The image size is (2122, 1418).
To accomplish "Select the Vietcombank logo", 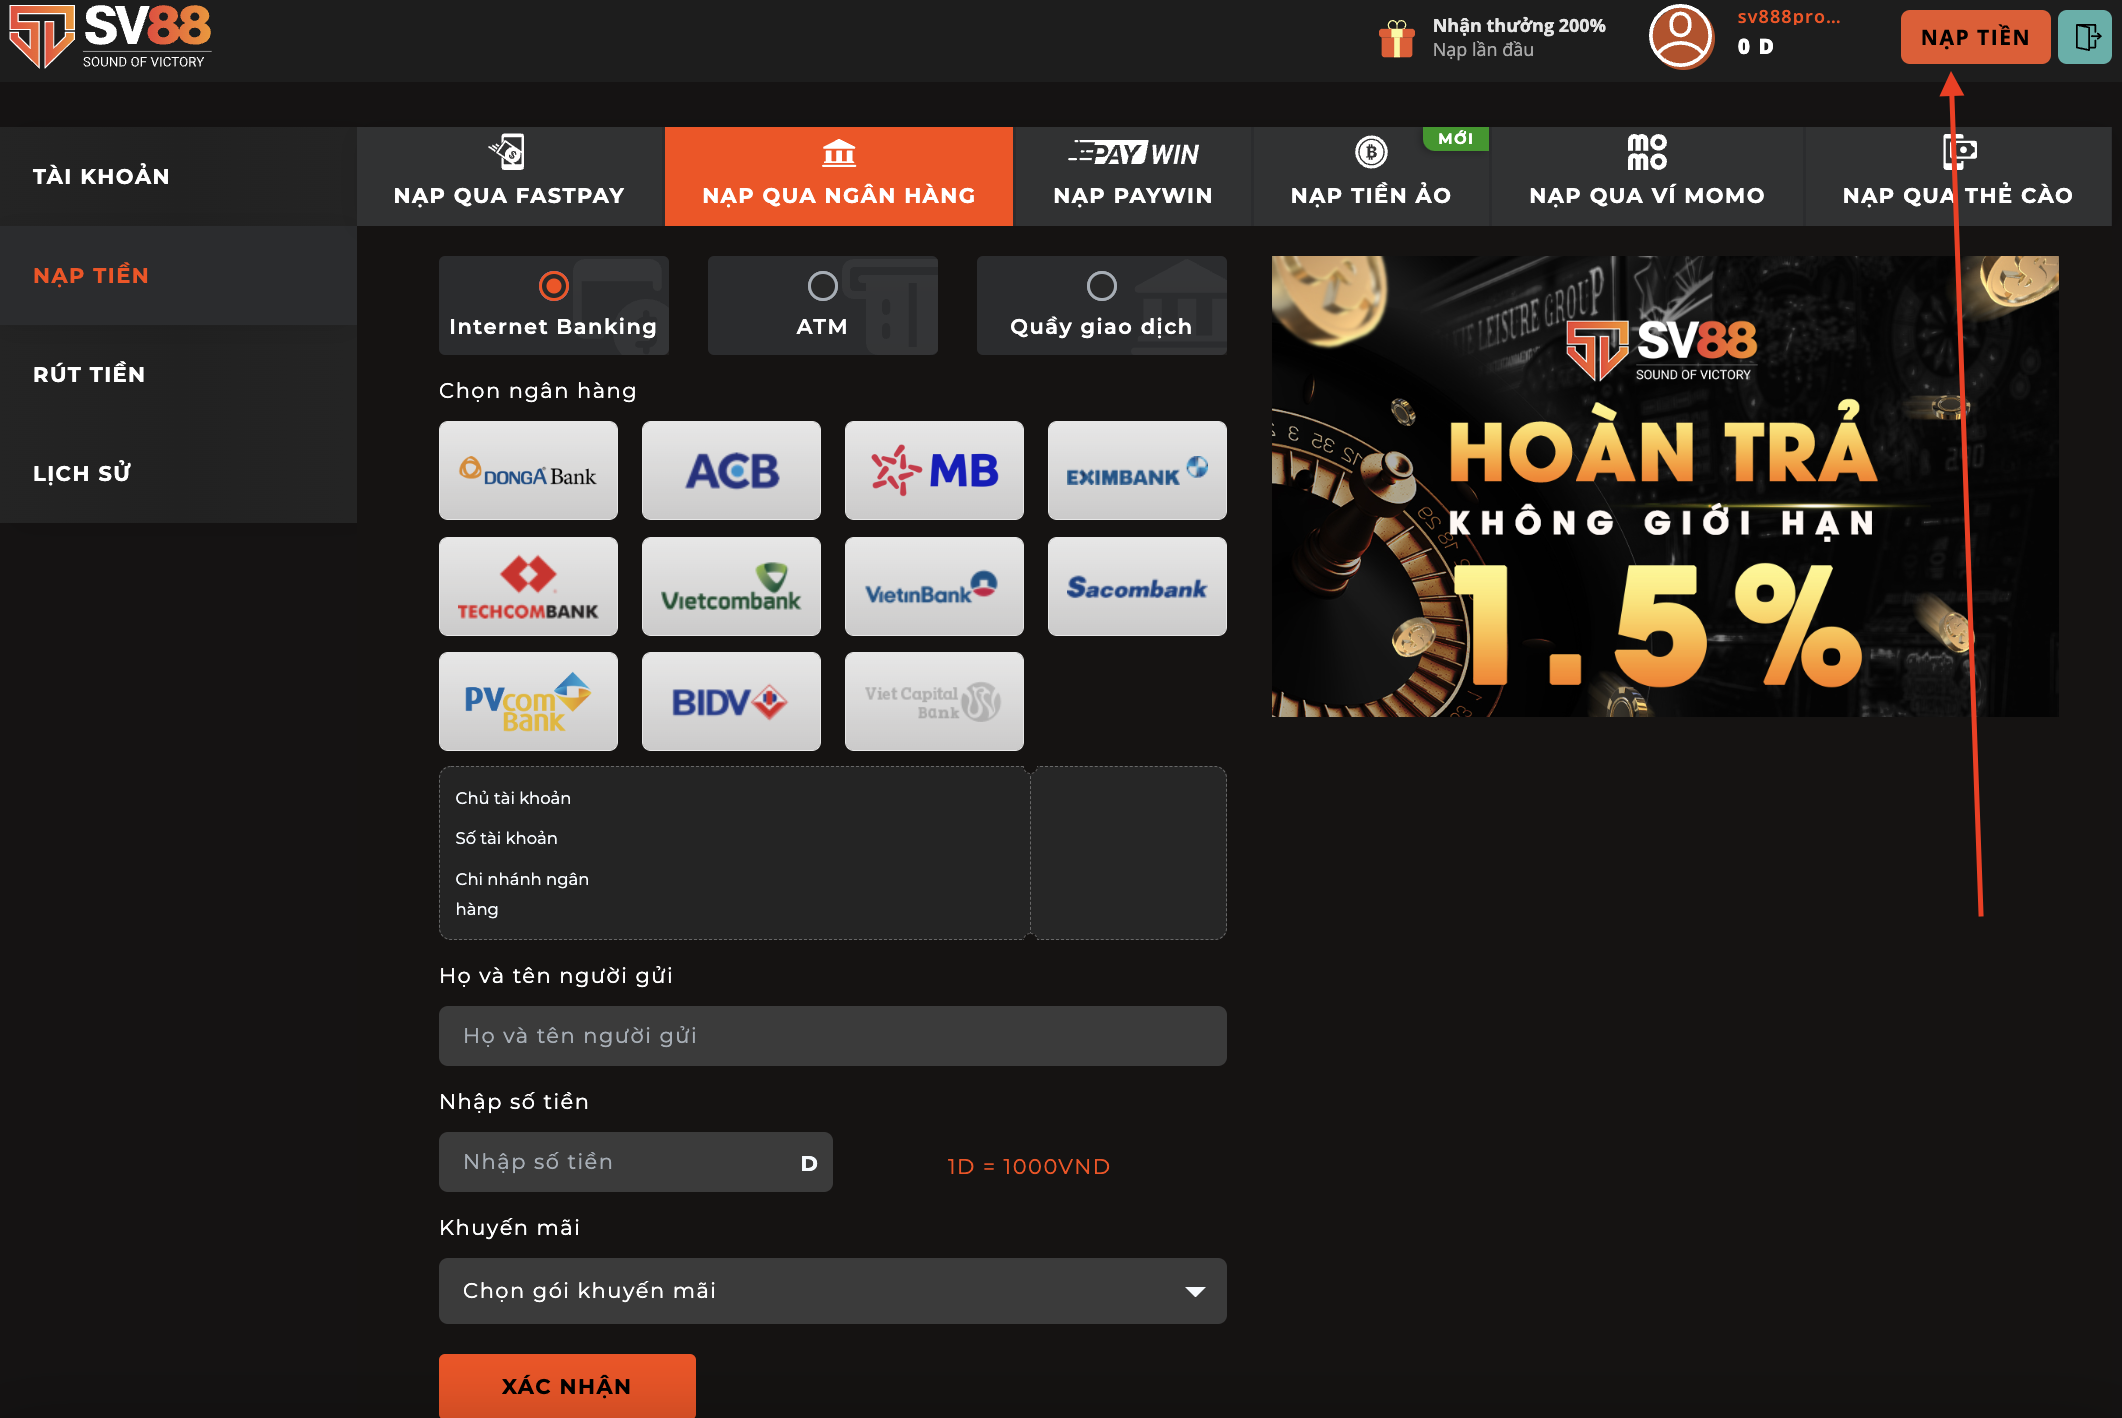I will point(731,586).
